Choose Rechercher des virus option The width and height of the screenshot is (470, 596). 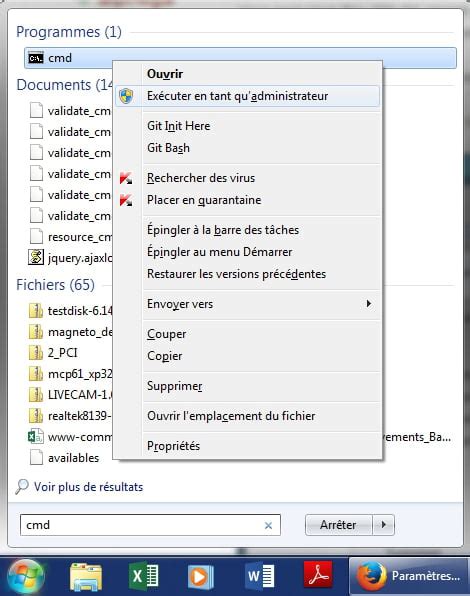[201, 178]
